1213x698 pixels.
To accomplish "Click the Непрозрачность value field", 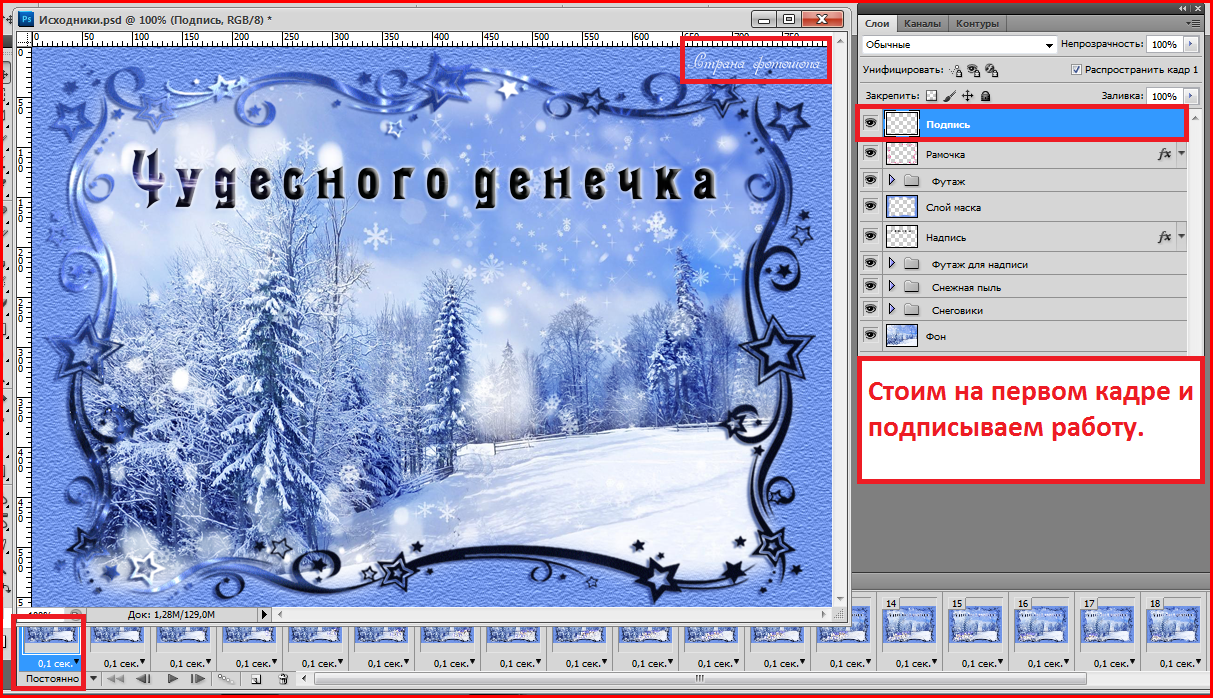I will point(1163,45).
